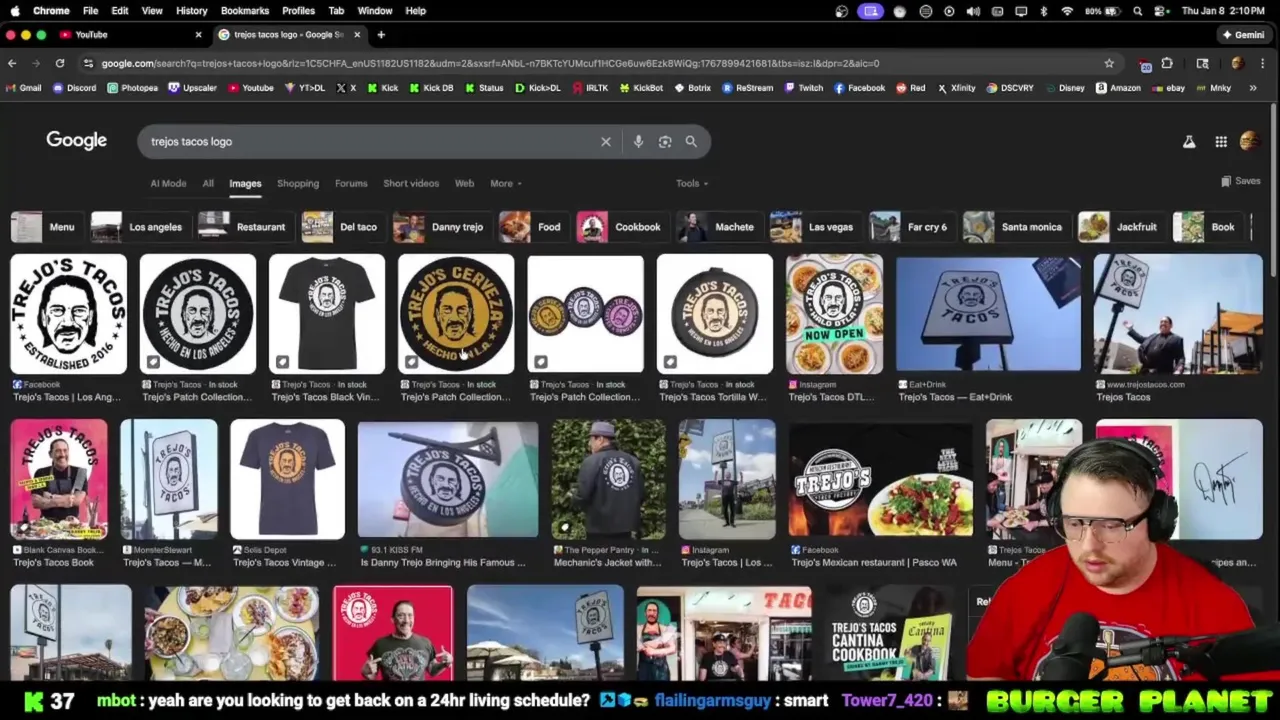Open the Established 2016 logo image
This screenshot has height=720, width=1280.
(69, 314)
